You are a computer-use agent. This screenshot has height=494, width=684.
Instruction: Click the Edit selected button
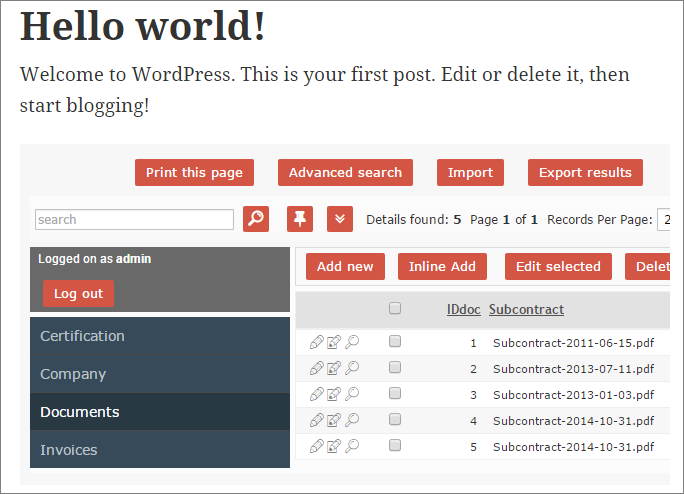(558, 266)
